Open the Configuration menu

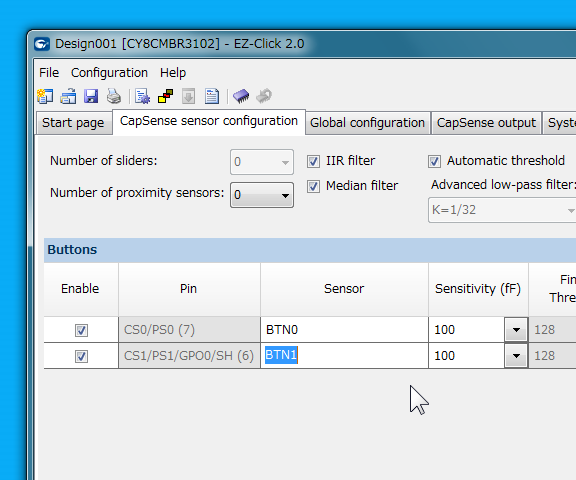[109, 73]
